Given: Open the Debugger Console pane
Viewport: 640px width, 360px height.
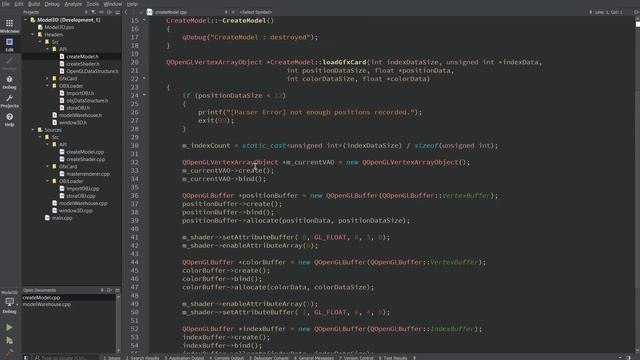Looking at the screenshot, I should [x=269, y=358].
